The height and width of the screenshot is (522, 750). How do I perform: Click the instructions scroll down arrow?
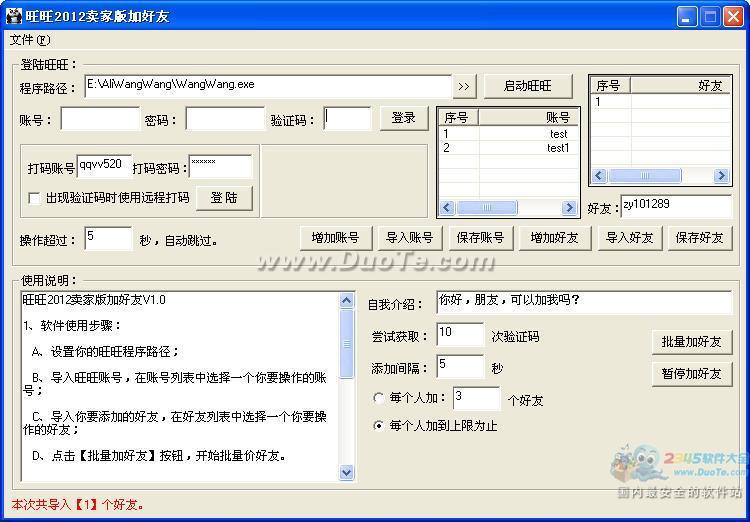[x=346, y=472]
